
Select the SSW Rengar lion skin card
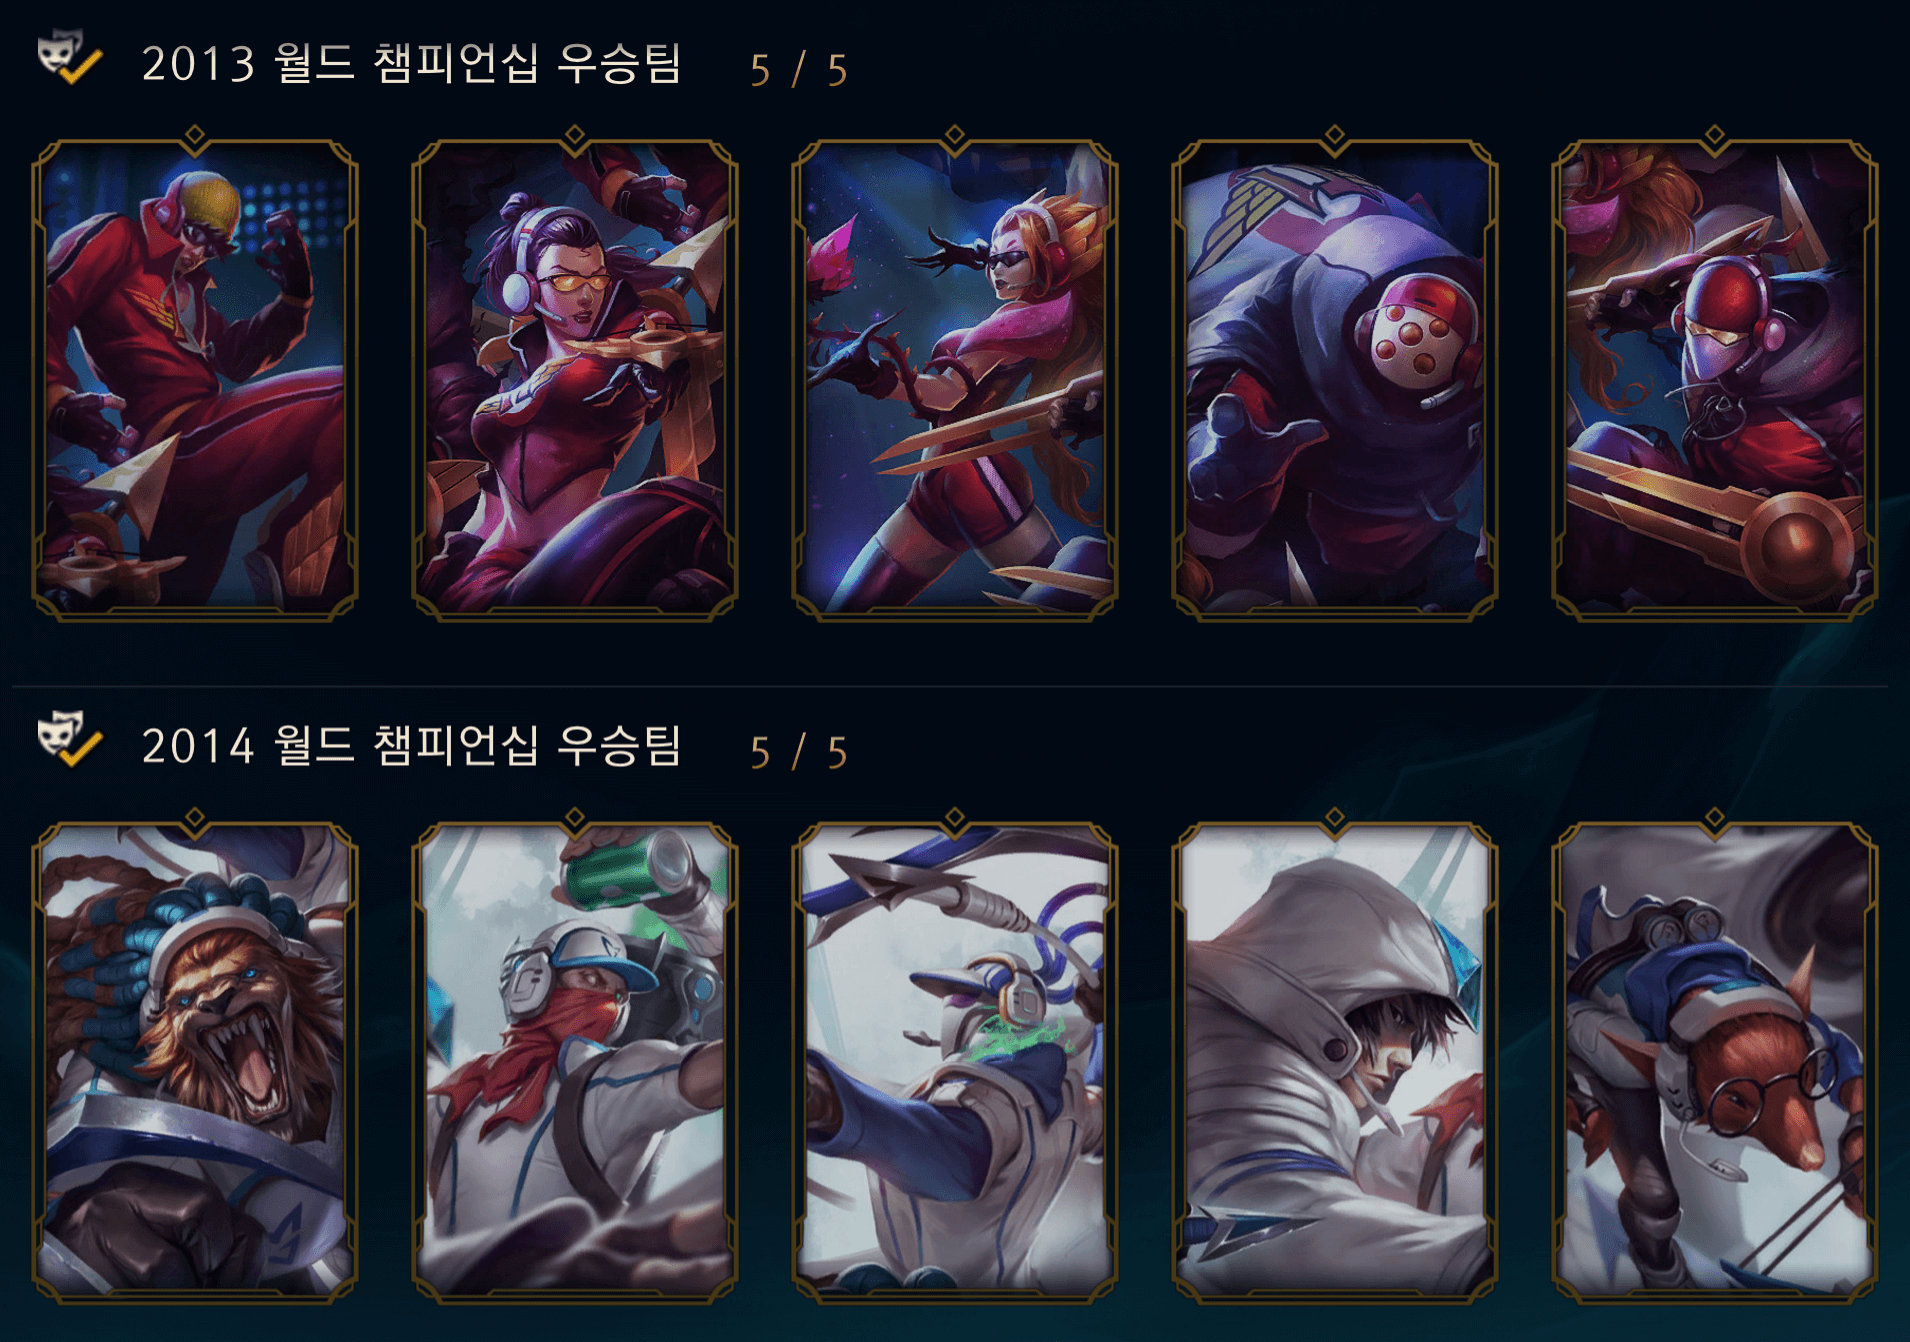pyautogui.click(x=195, y=1062)
